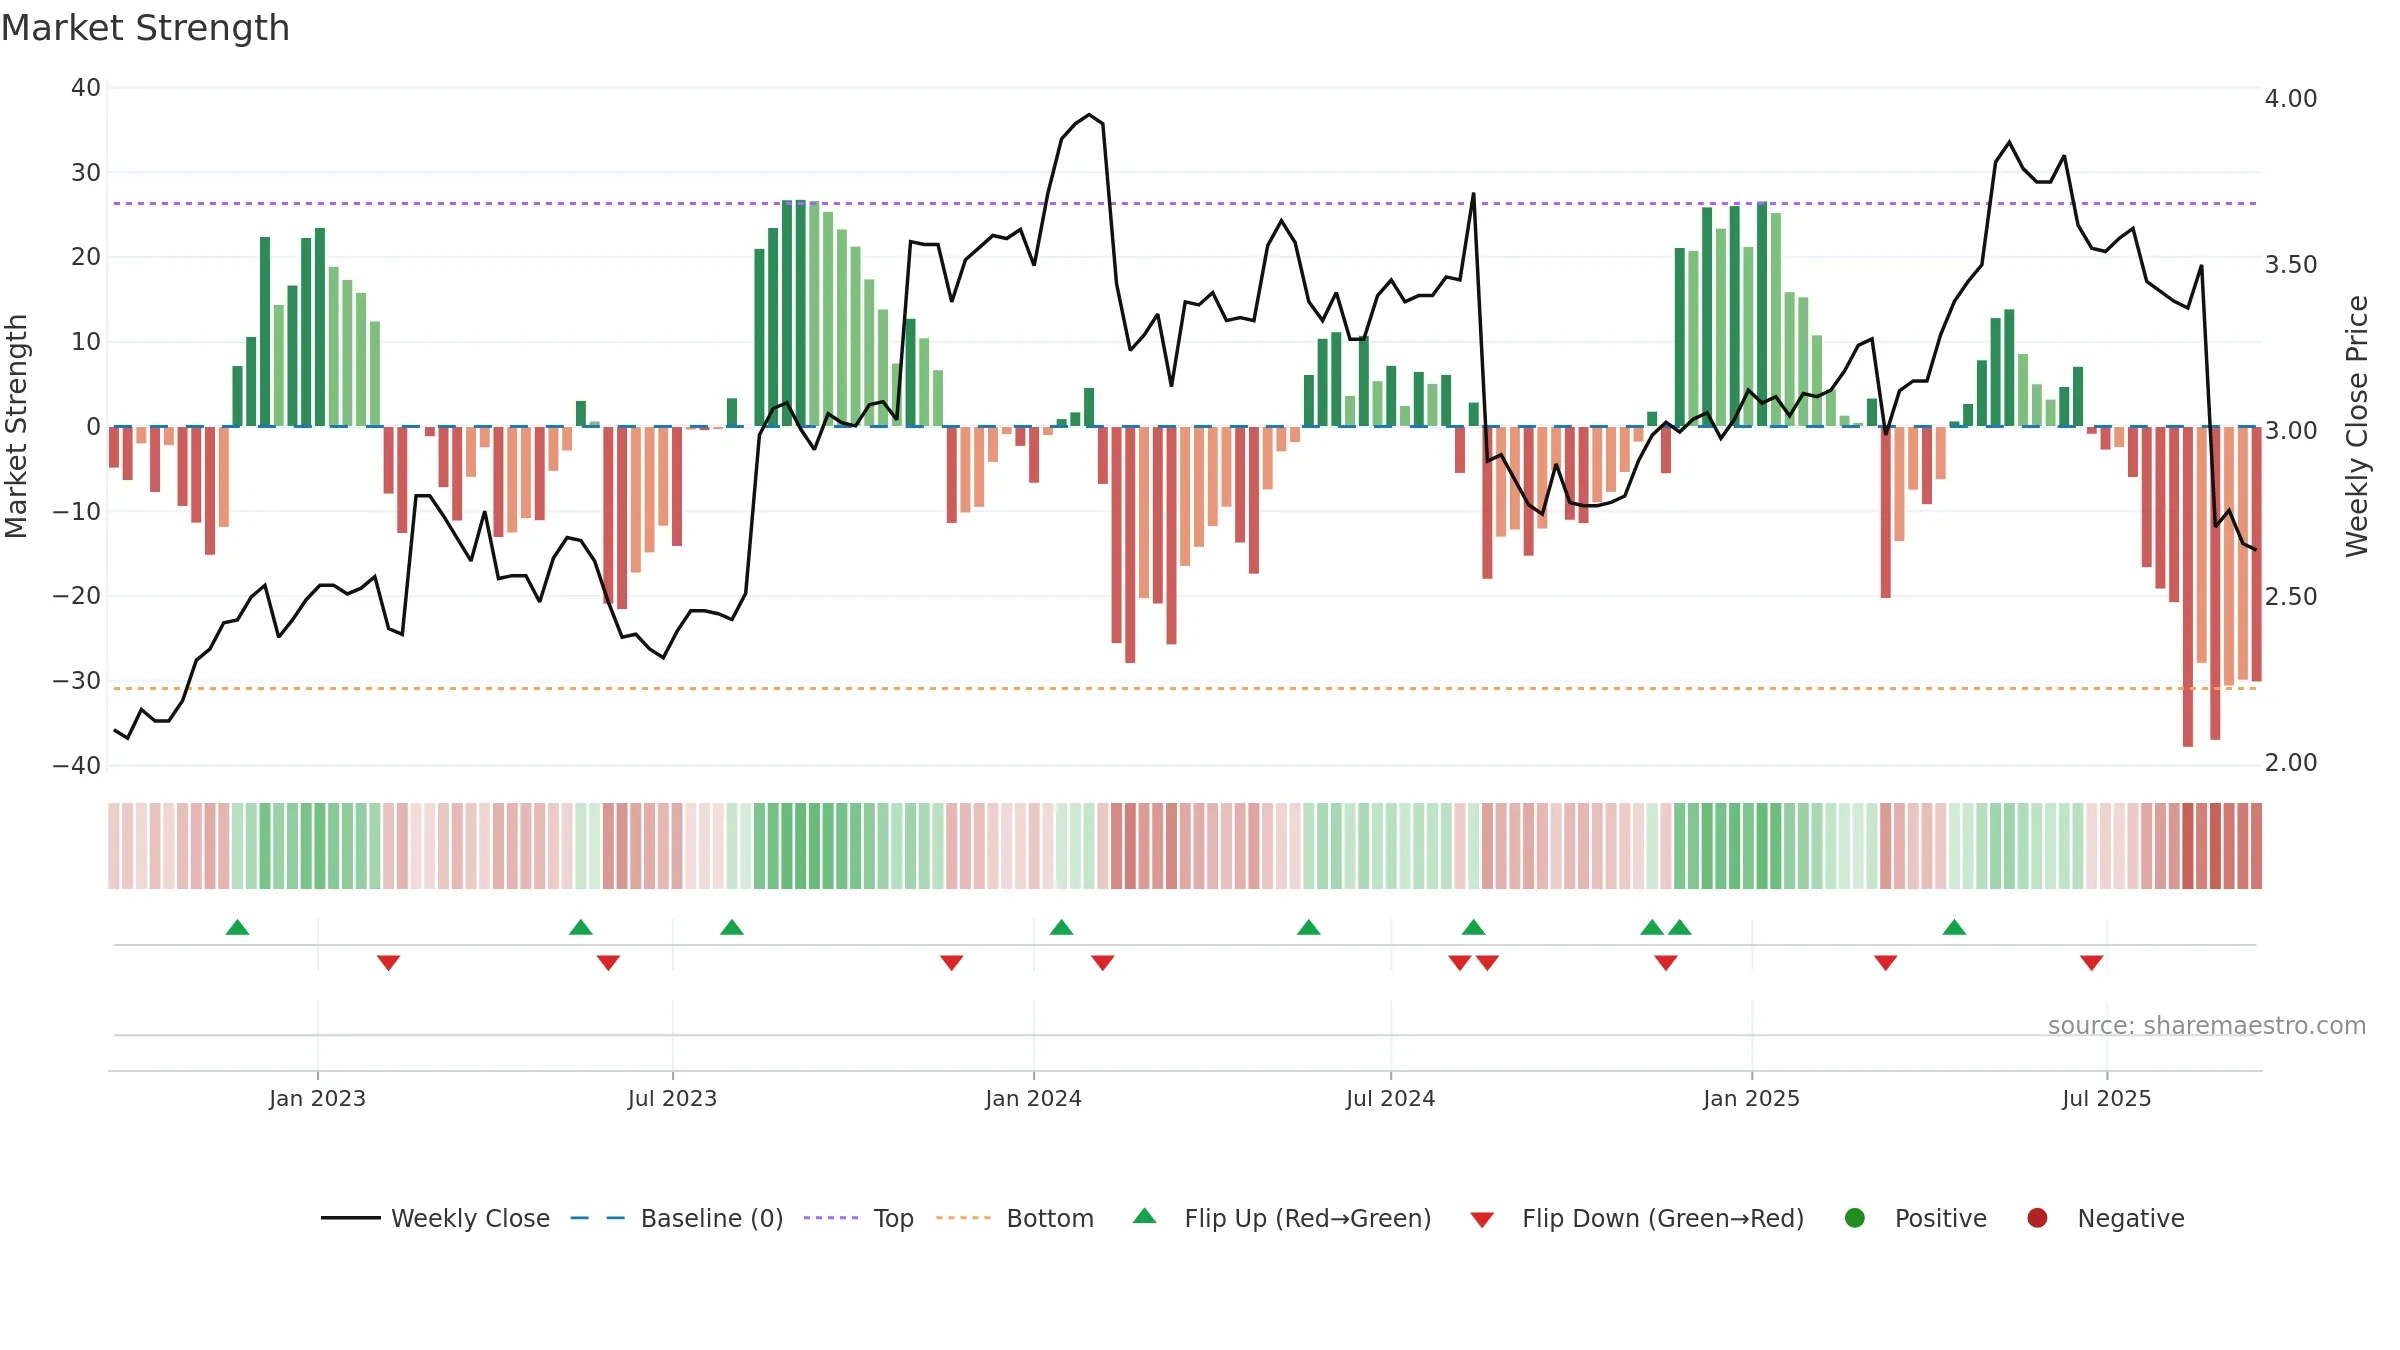Toggle the Flip Up (Red→Green) legend entry
The image size is (2400, 1350).
[x=1282, y=1218]
